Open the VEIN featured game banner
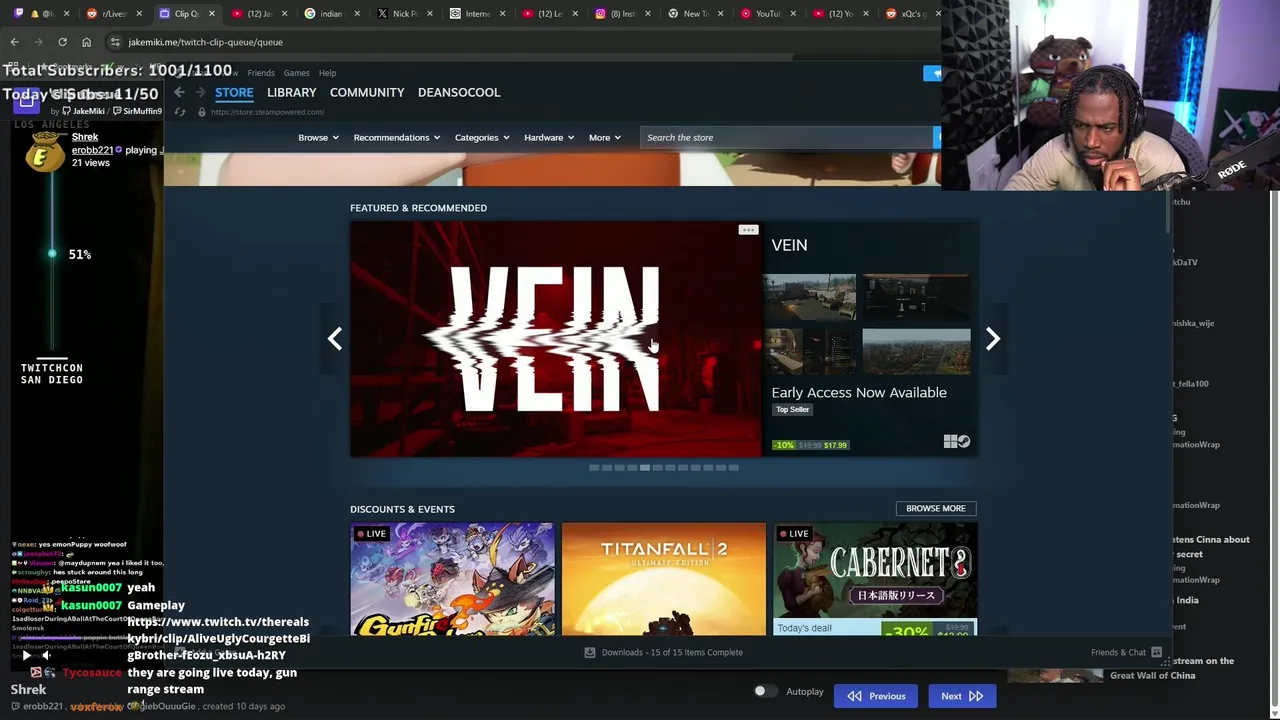This screenshot has height=720, width=1280. [556, 339]
